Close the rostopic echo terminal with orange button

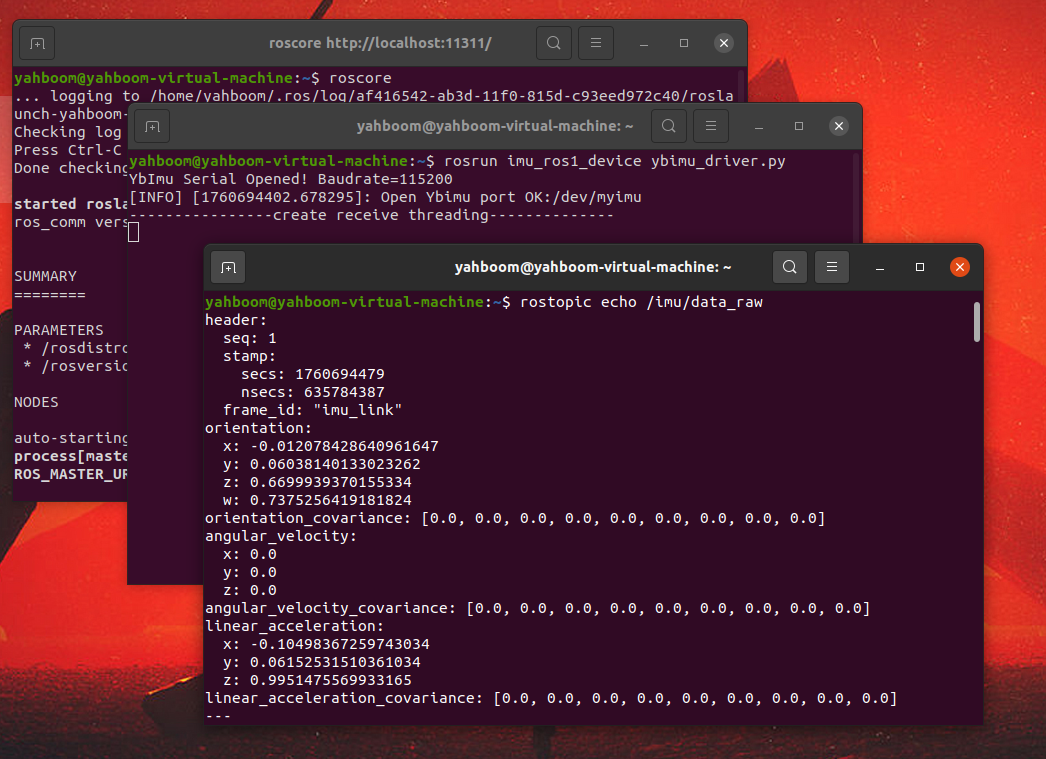click(960, 267)
